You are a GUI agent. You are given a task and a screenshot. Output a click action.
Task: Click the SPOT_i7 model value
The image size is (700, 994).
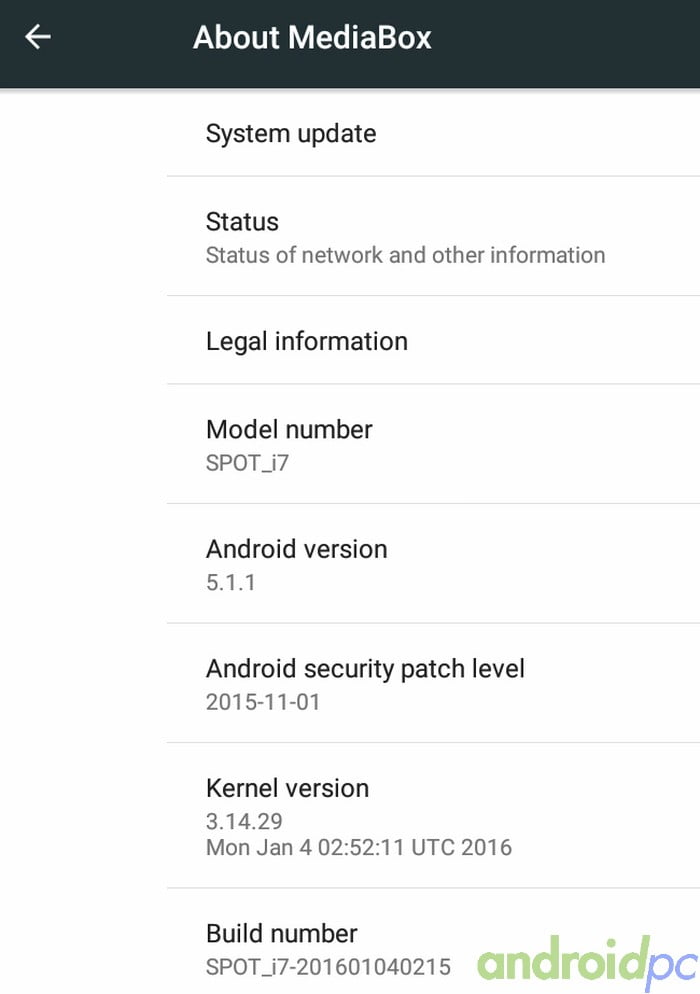(x=247, y=463)
